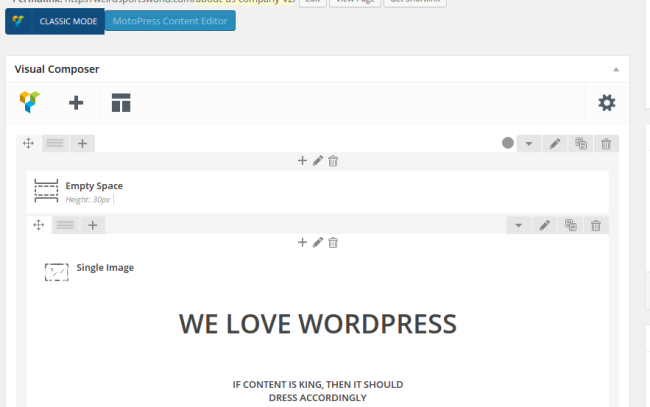The height and width of the screenshot is (407, 650).
Task: Edit the inner row with pencil
Action: (x=544, y=225)
